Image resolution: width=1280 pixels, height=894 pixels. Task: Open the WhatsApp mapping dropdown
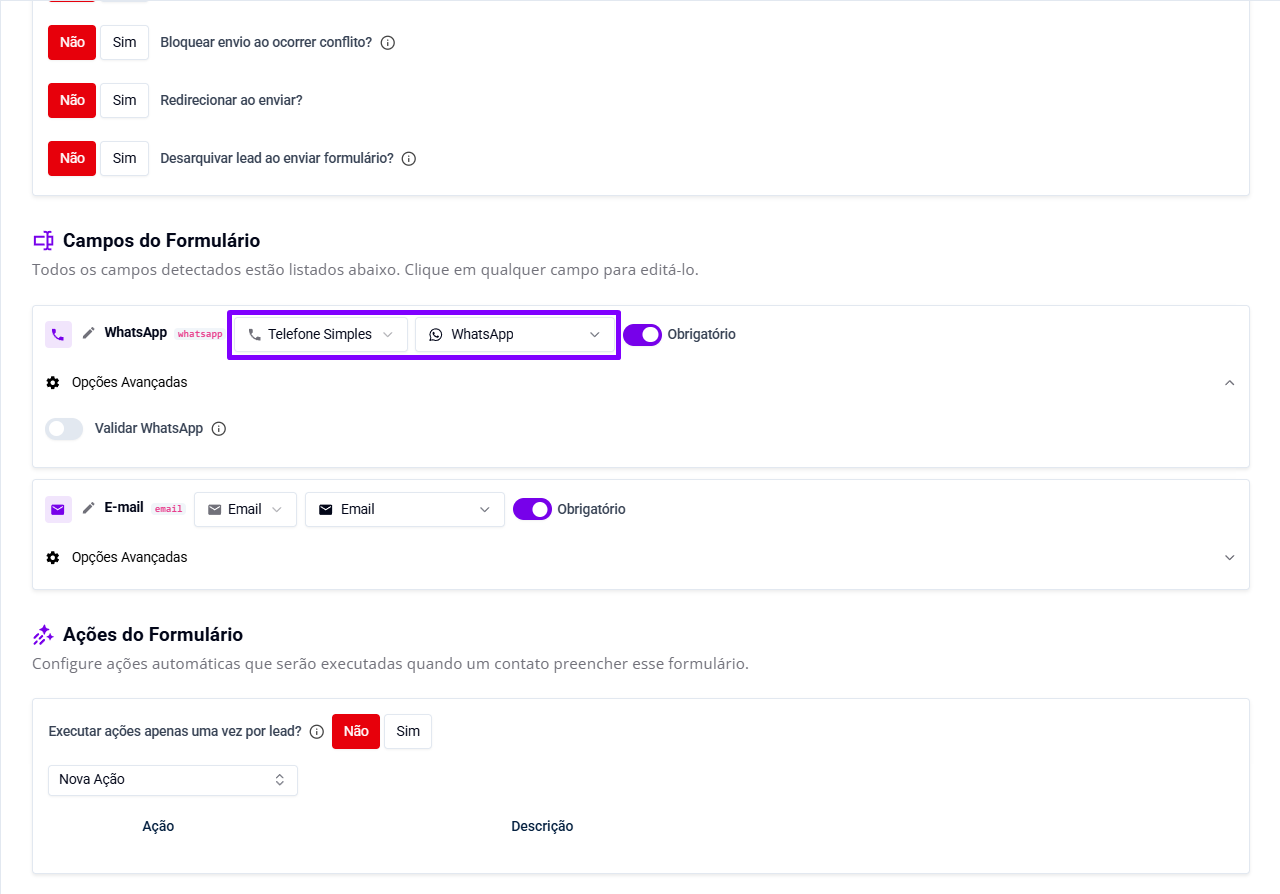point(515,335)
